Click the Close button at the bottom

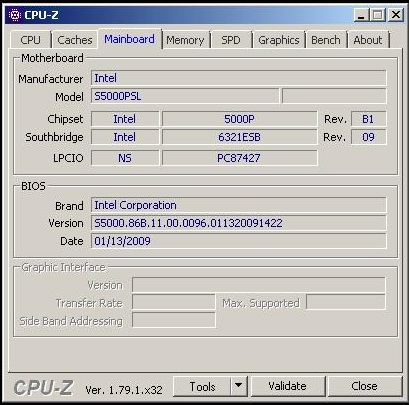click(364, 387)
